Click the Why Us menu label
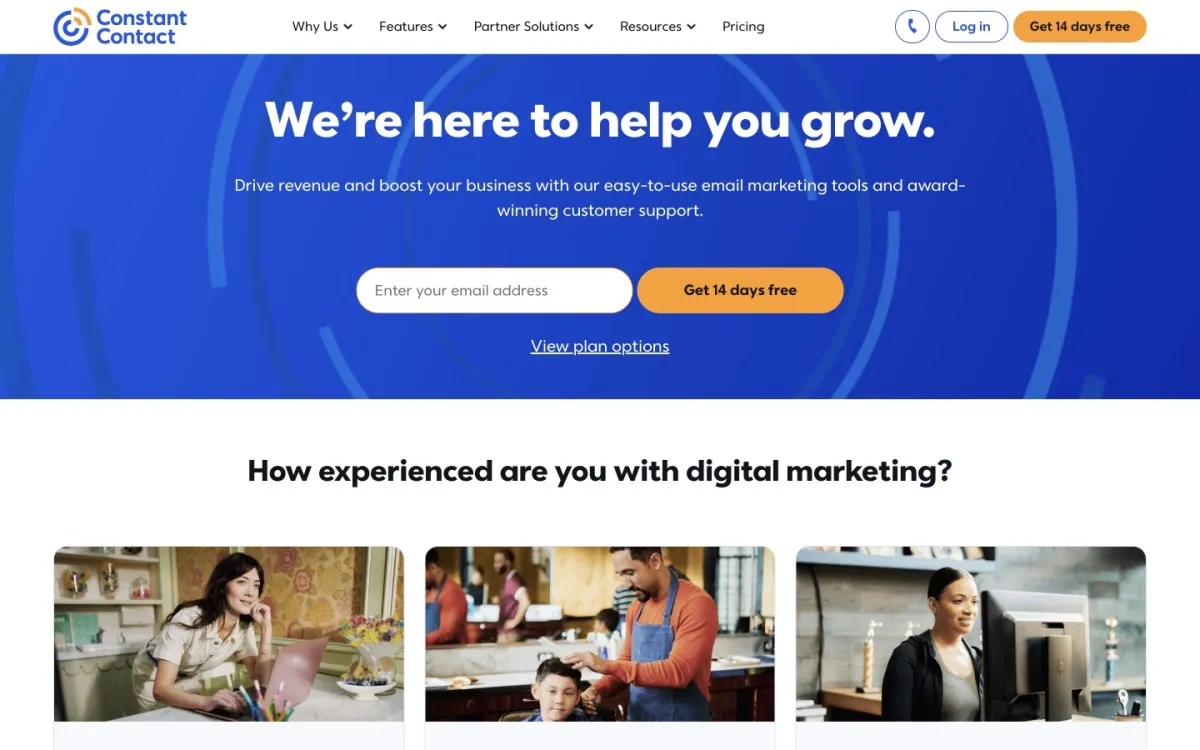Viewport: 1200px width, 750px height. pyautogui.click(x=315, y=27)
